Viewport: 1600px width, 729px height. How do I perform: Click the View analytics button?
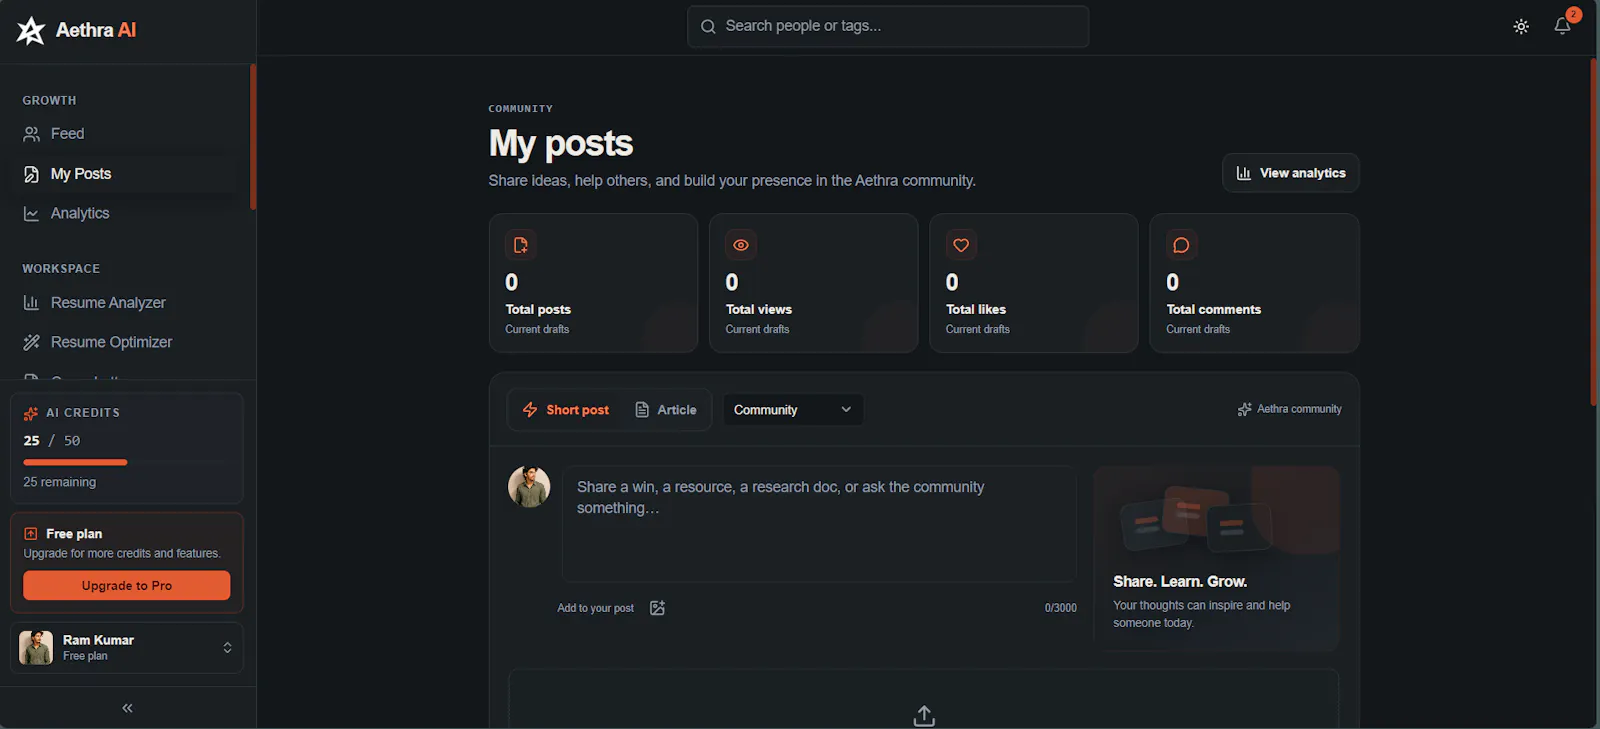(1291, 173)
